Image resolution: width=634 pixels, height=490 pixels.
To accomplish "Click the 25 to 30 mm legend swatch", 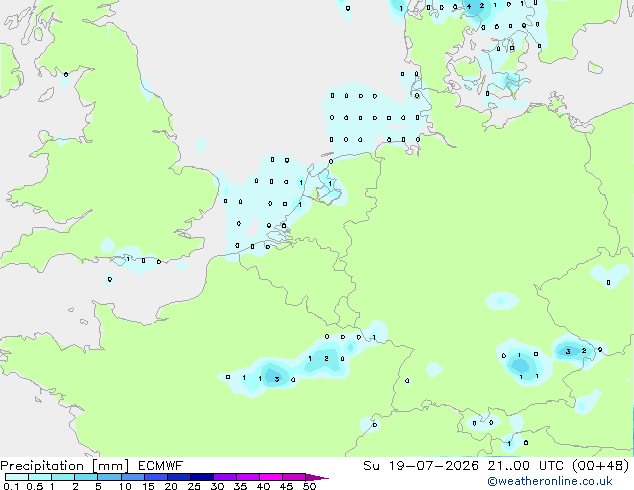I will coord(201,477).
